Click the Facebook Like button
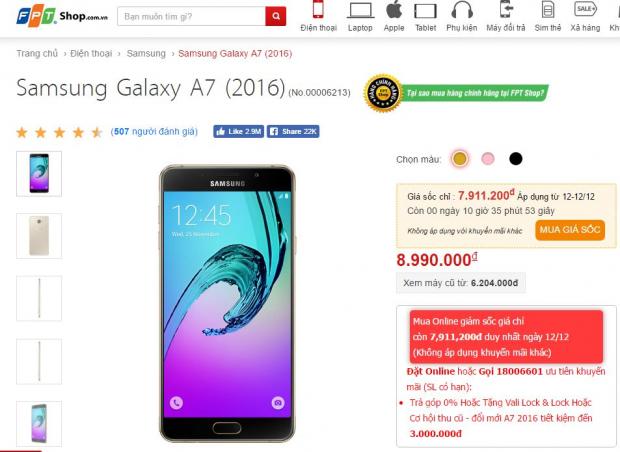 tap(238, 132)
